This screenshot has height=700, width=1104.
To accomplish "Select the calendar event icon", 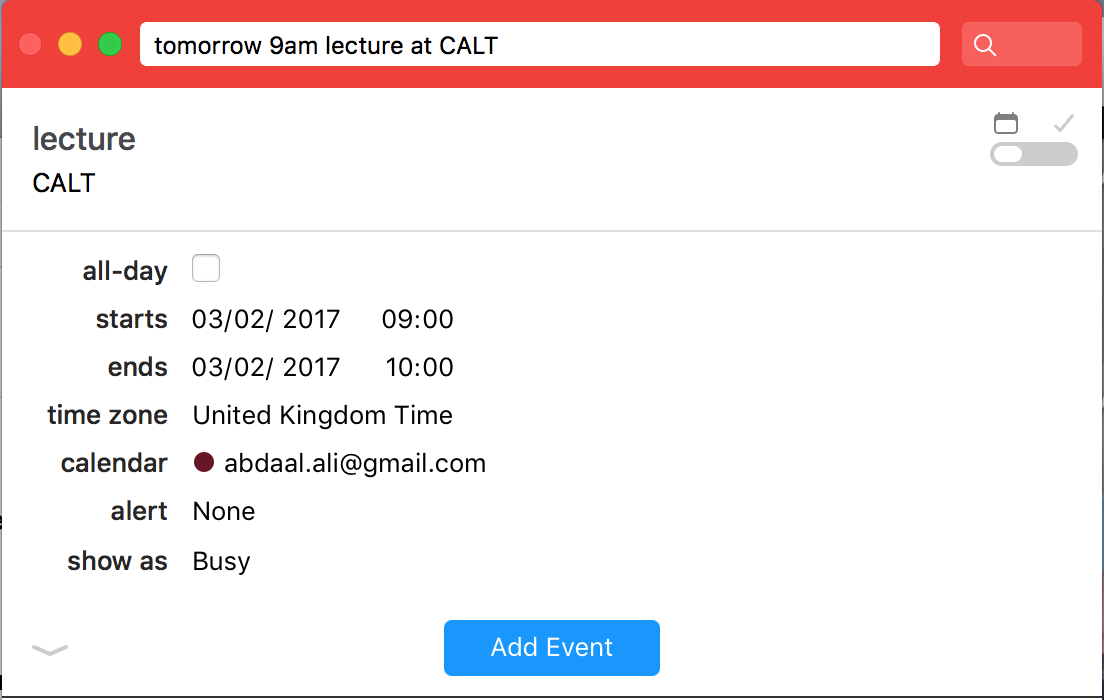I will 1005,123.
